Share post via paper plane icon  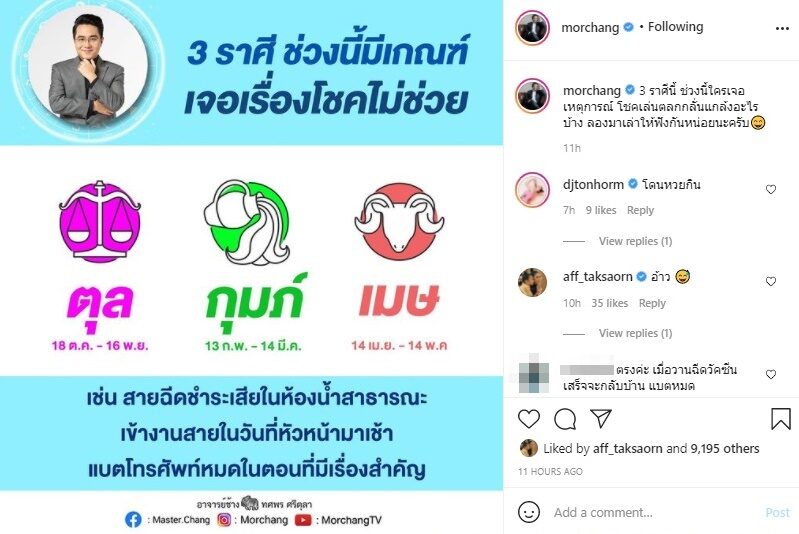click(600, 418)
